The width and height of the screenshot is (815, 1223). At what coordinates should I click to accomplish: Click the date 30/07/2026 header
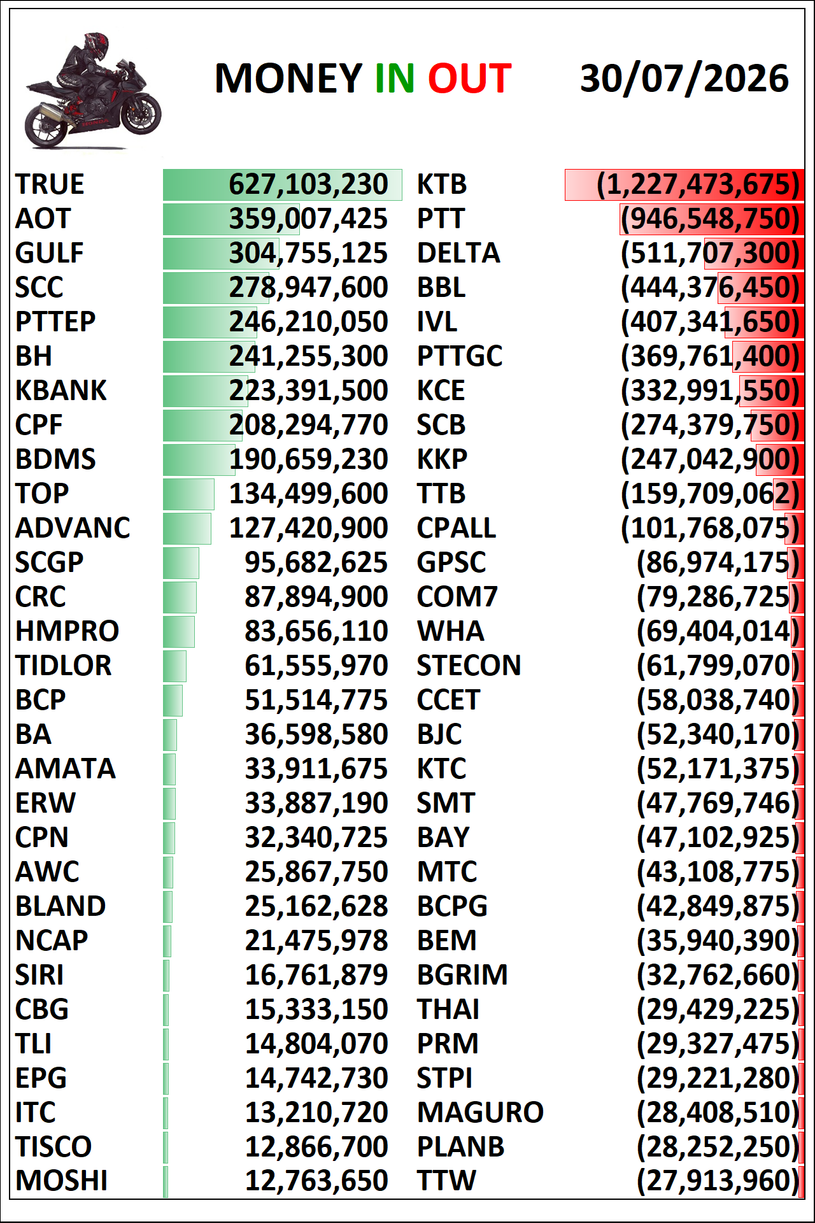tap(684, 78)
